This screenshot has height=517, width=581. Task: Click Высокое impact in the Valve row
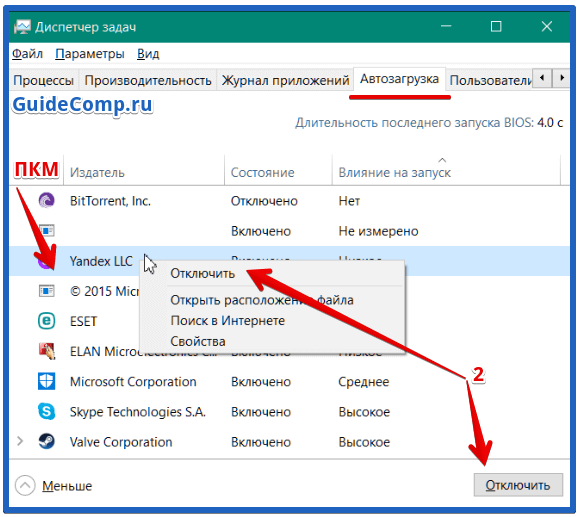click(364, 442)
